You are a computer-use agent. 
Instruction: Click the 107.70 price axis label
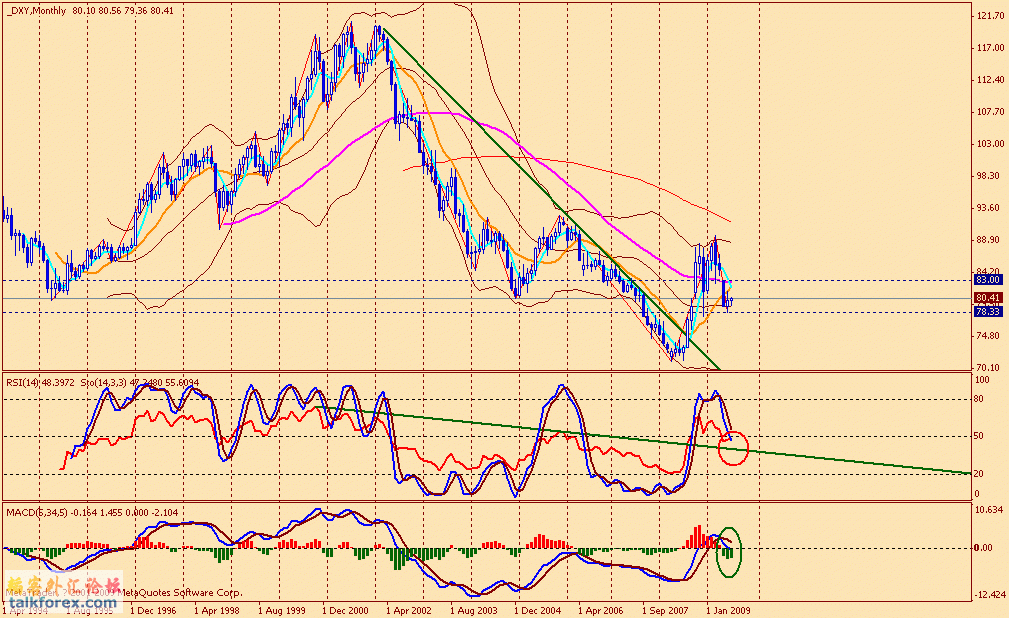[x=991, y=112]
